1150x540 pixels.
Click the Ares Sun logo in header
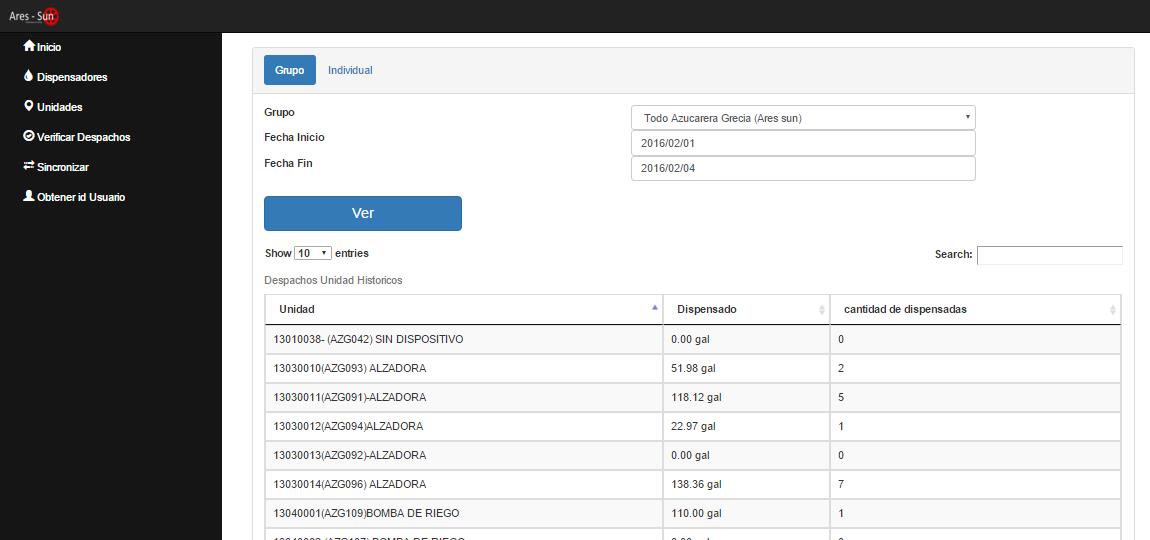click(x=34, y=16)
